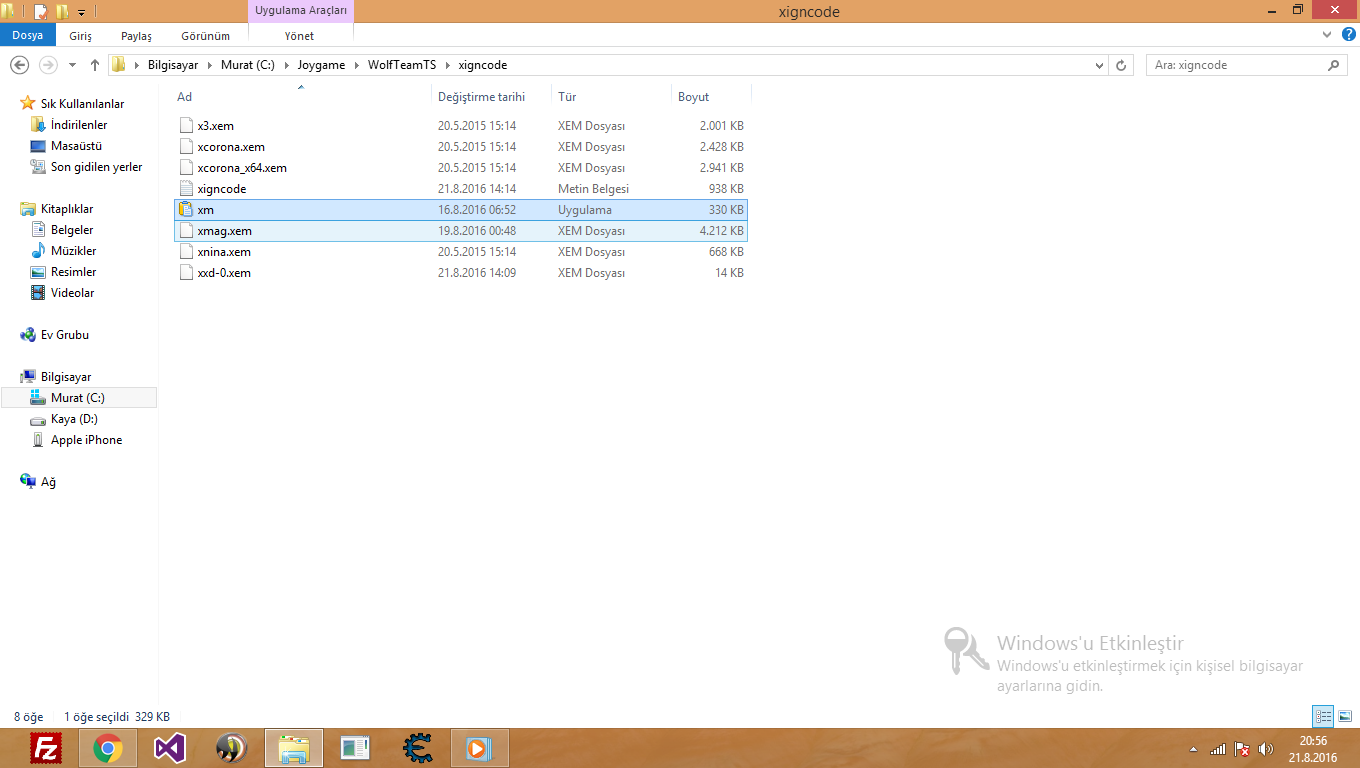The height and width of the screenshot is (768, 1360).
Task: Open Son gidilen yerler in sidebar
Action: click(96, 167)
